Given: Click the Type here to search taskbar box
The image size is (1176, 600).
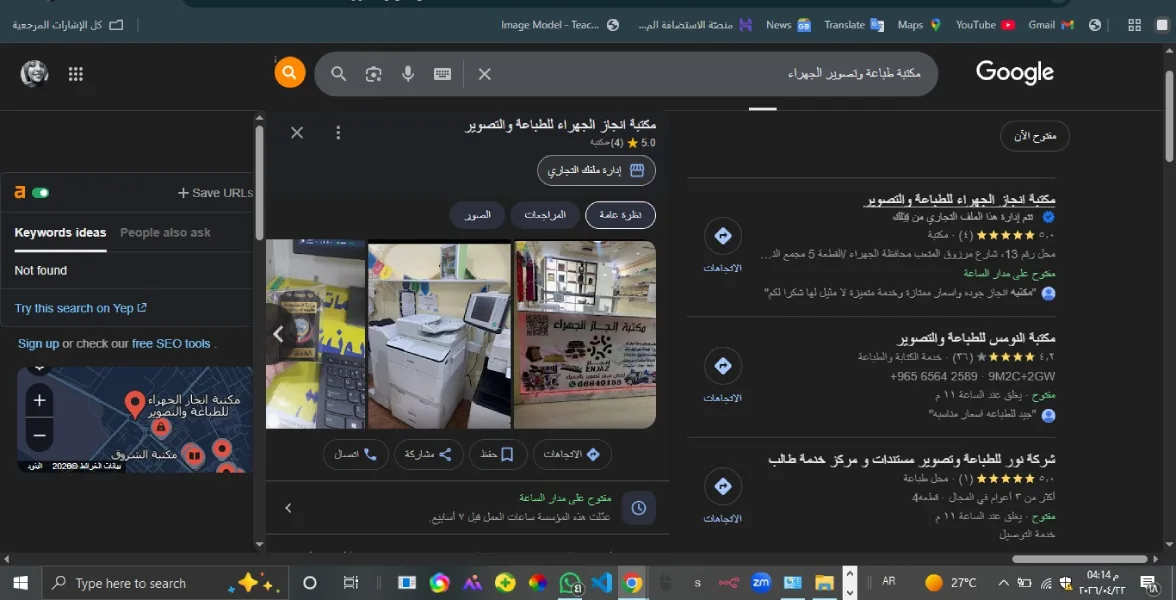Looking at the screenshot, I should coord(164,583).
